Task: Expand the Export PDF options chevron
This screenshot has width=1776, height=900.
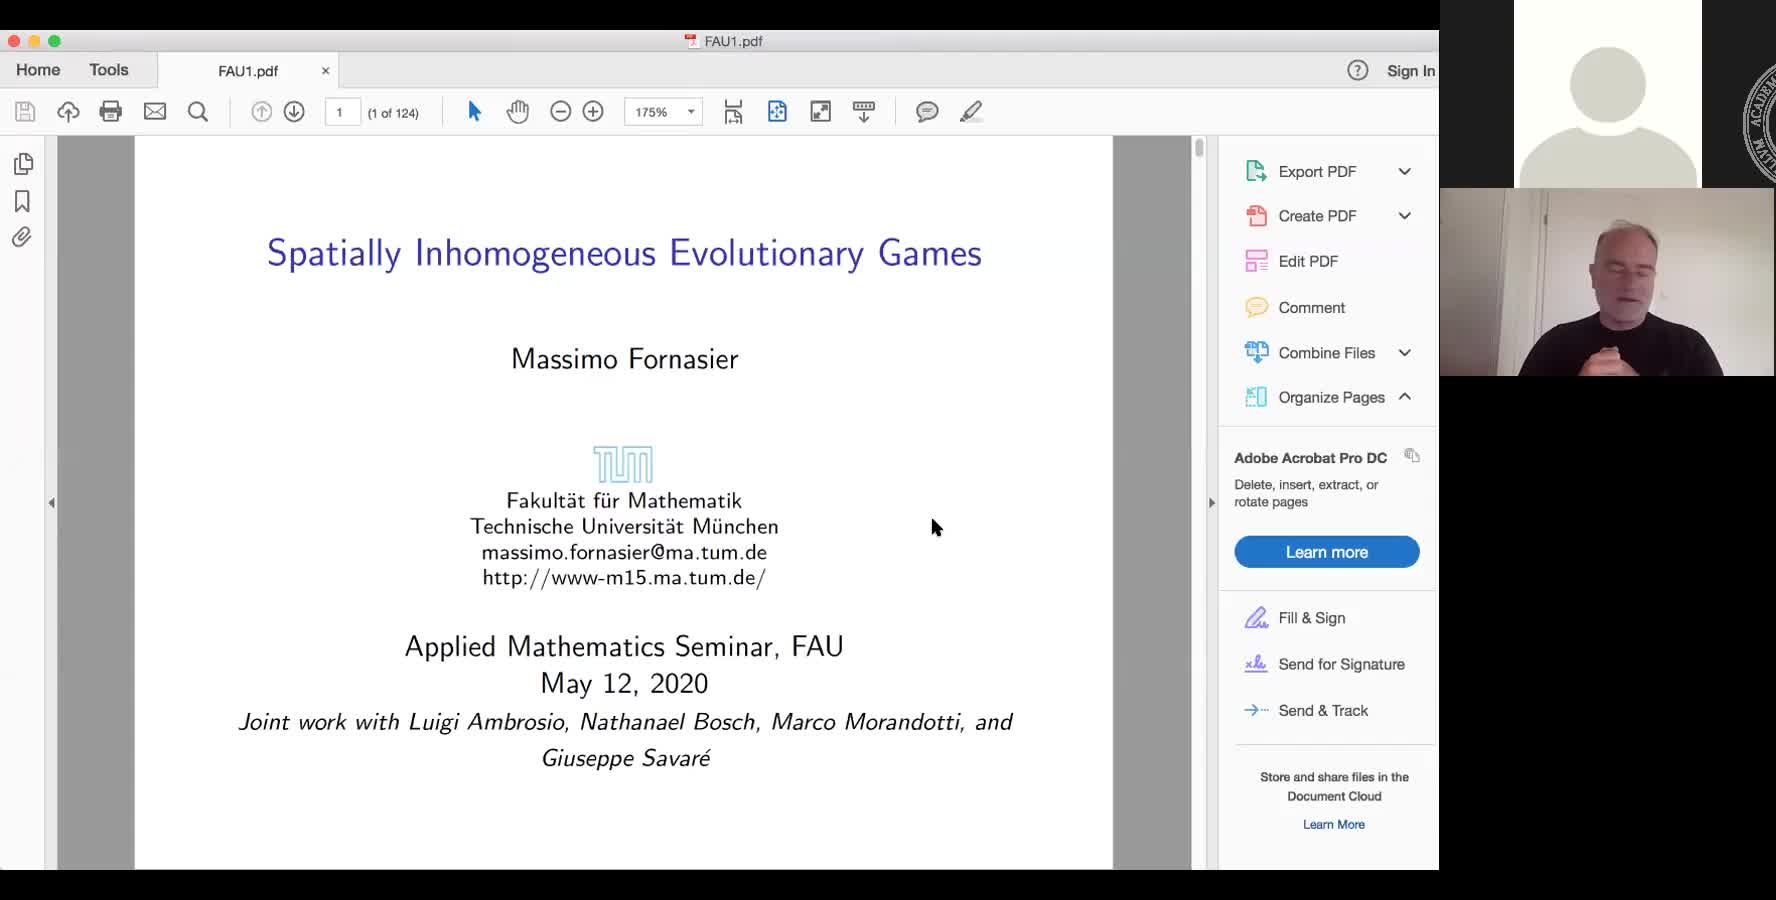Action: tap(1404, 171)
